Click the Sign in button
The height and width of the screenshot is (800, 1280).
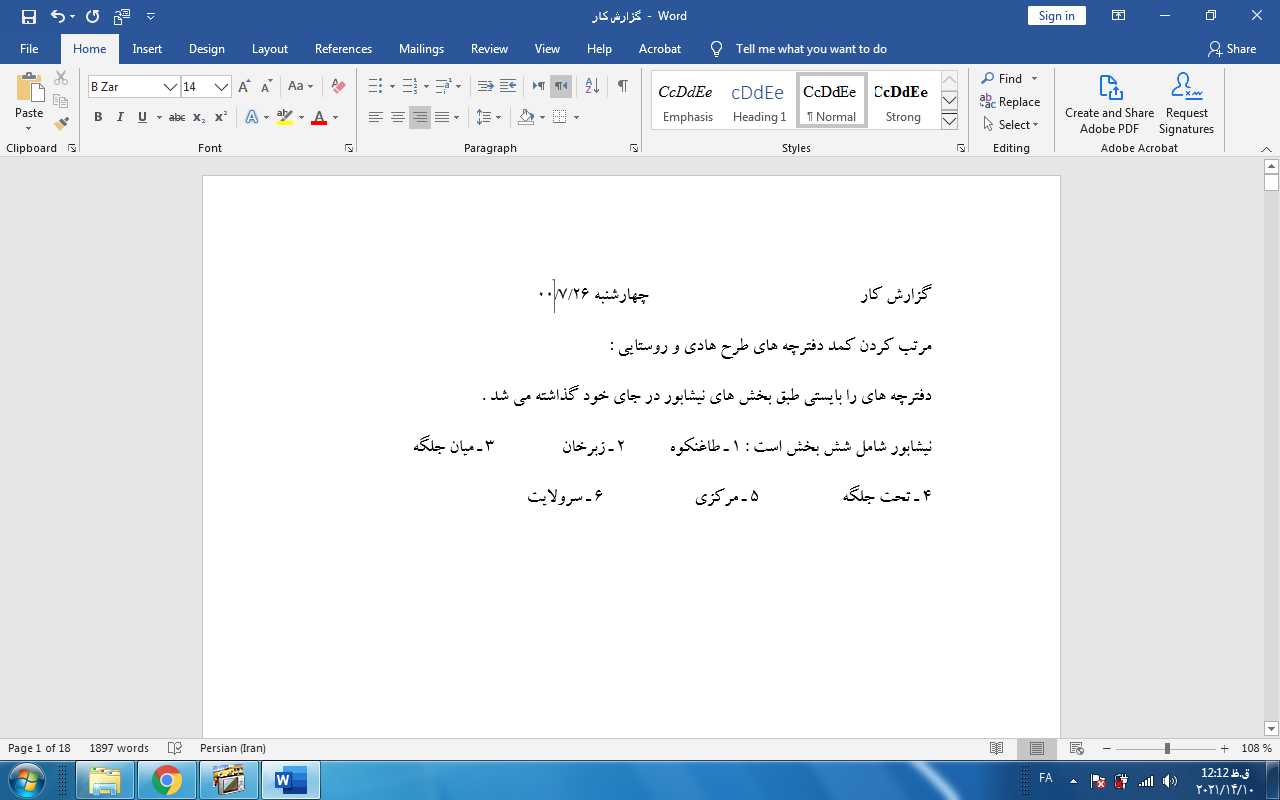(1056, 16)
